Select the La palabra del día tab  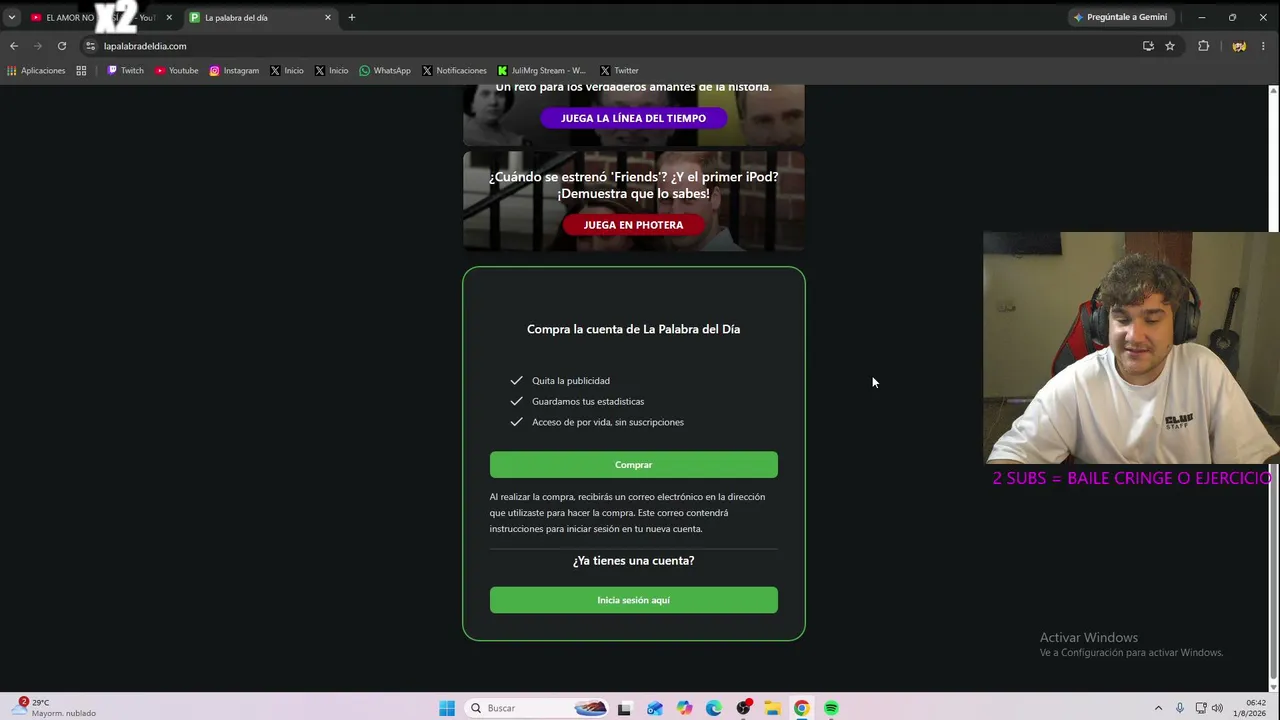pos(260,17)
